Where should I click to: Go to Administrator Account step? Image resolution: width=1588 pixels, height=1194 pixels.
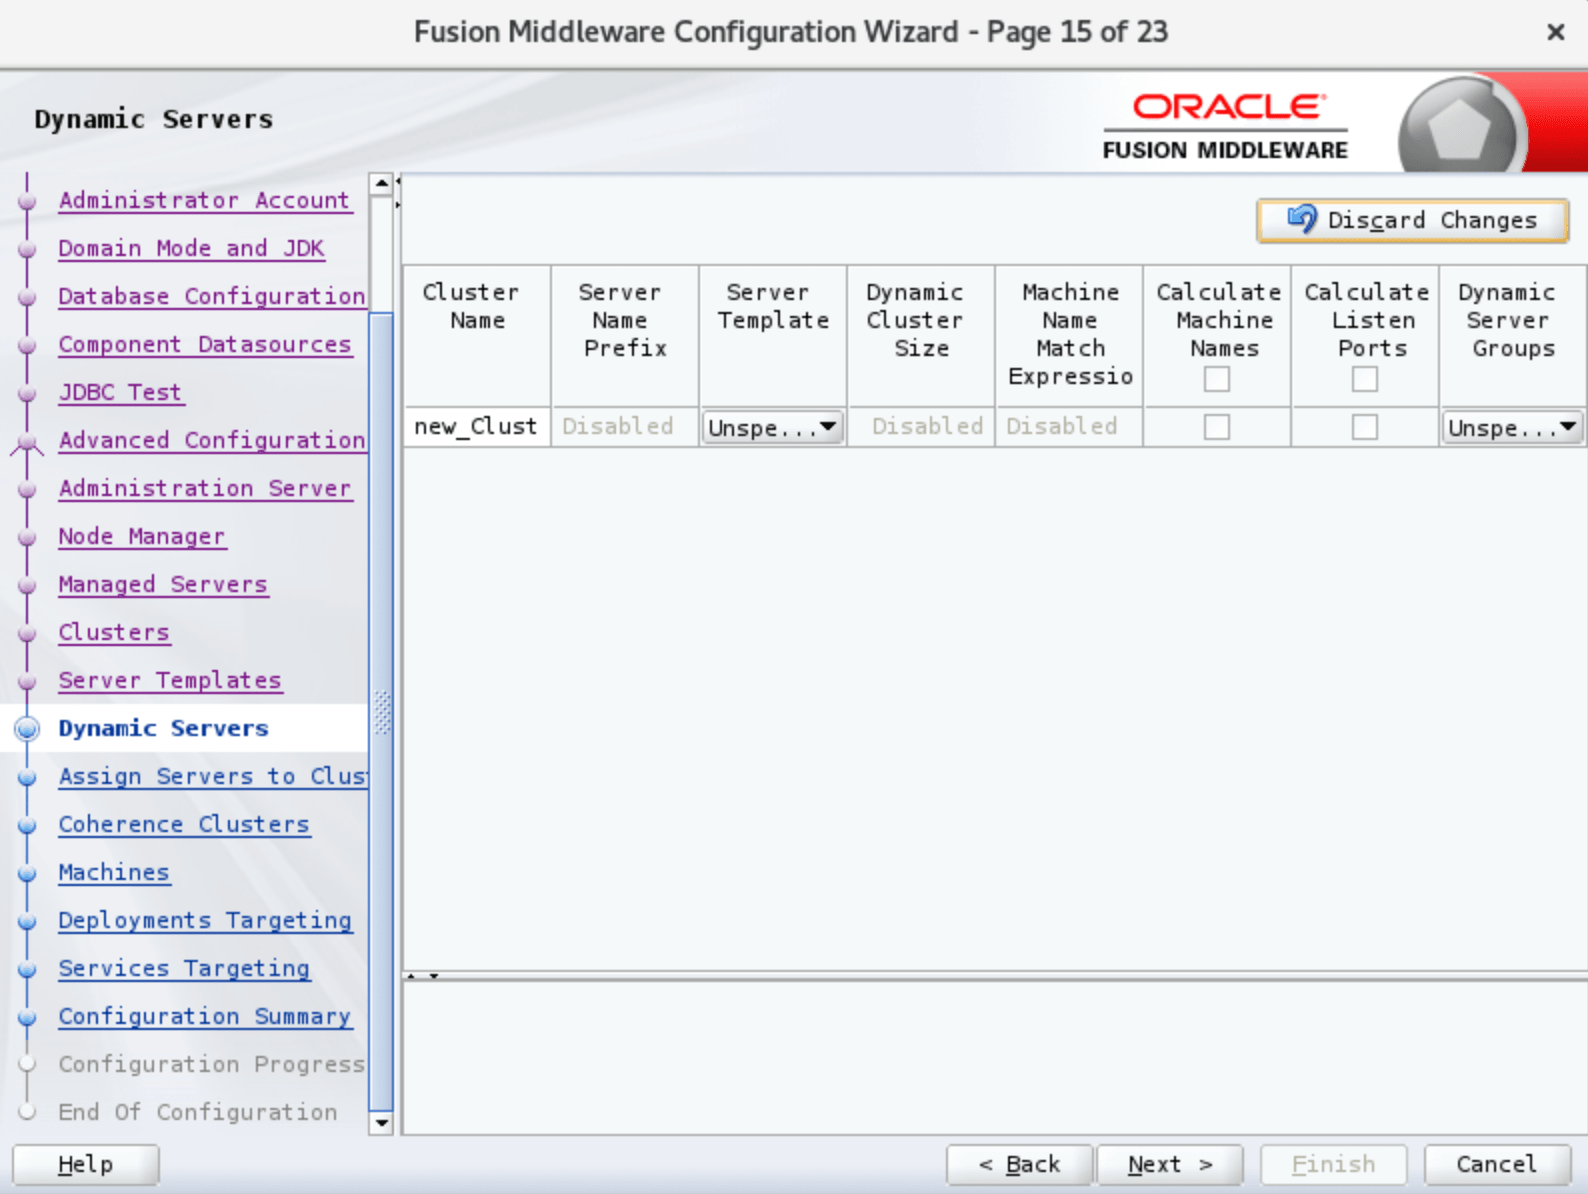[x=204, y=200]
